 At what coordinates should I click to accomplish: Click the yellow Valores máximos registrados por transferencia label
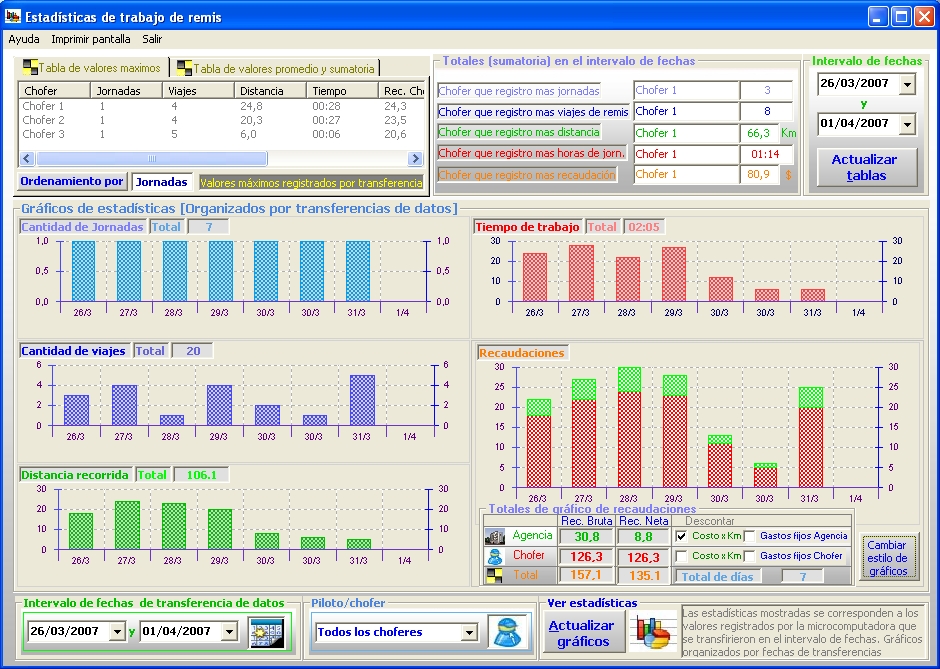pyautogui.click(x=311, y=183)
